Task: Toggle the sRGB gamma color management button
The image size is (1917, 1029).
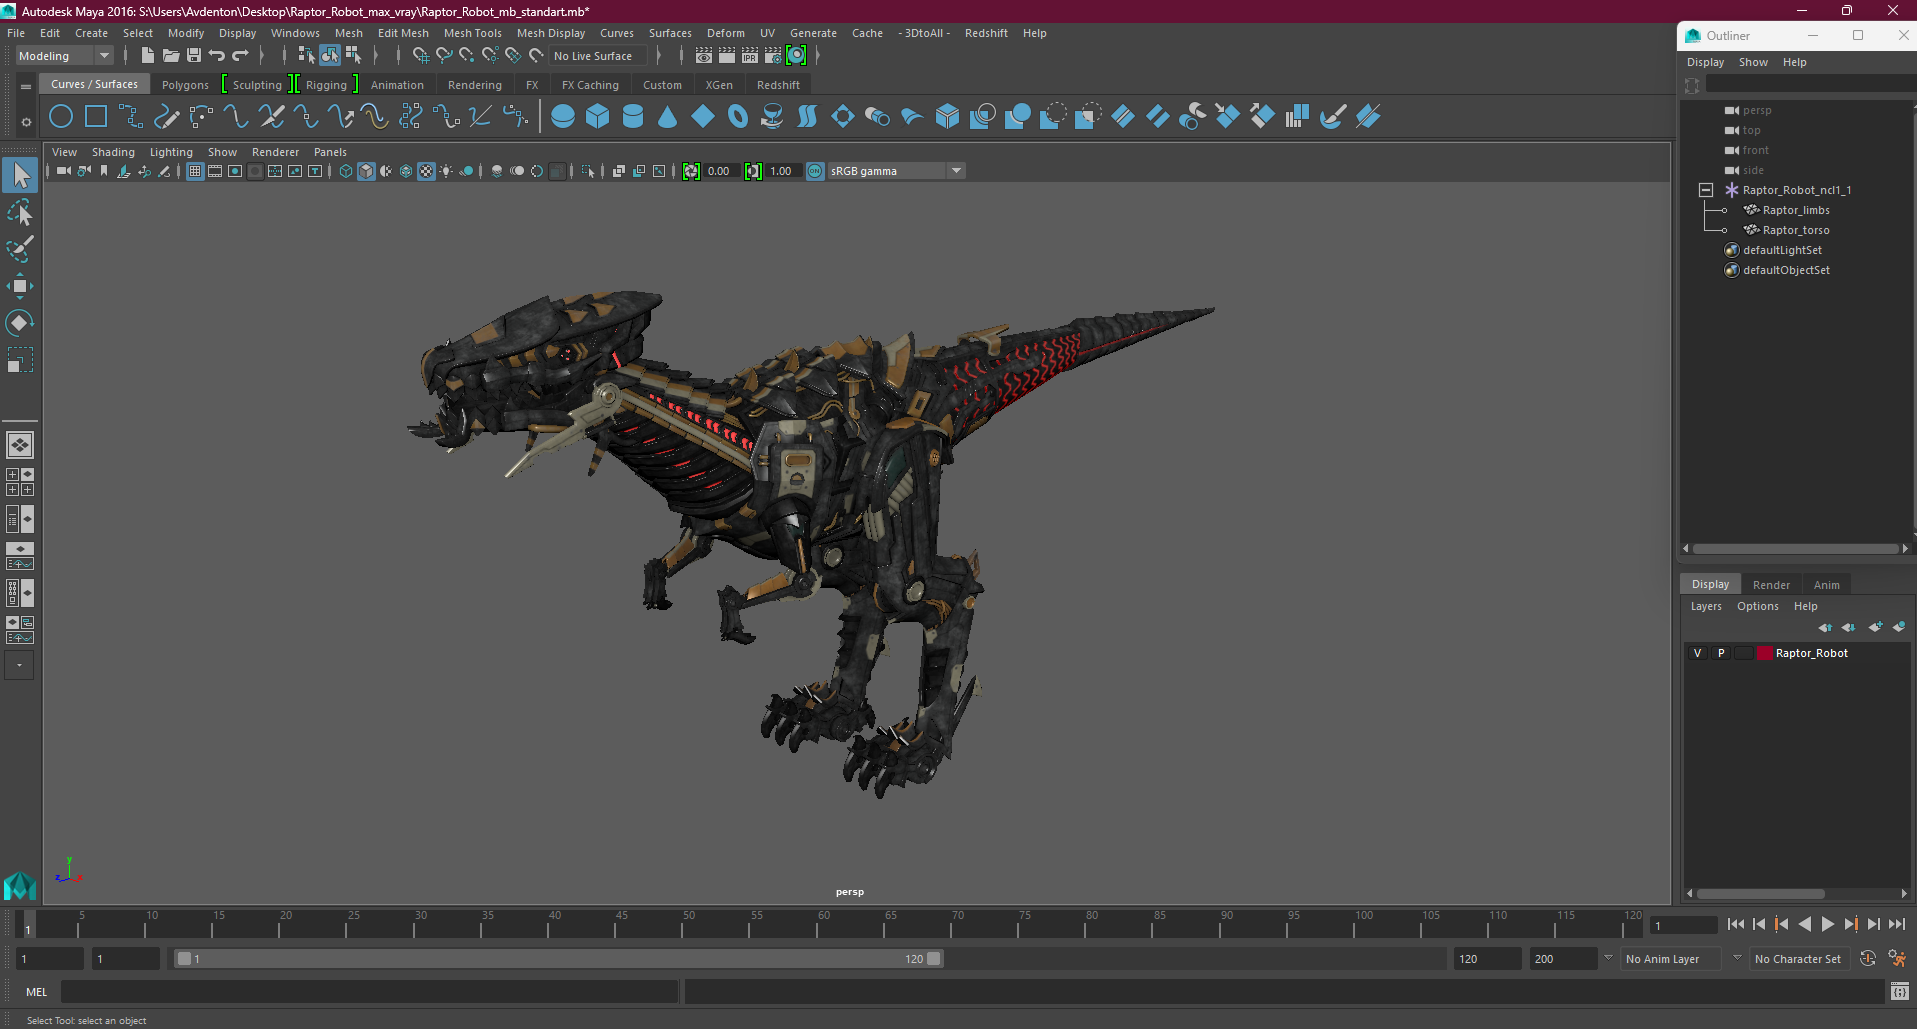Action: [815, 171]
